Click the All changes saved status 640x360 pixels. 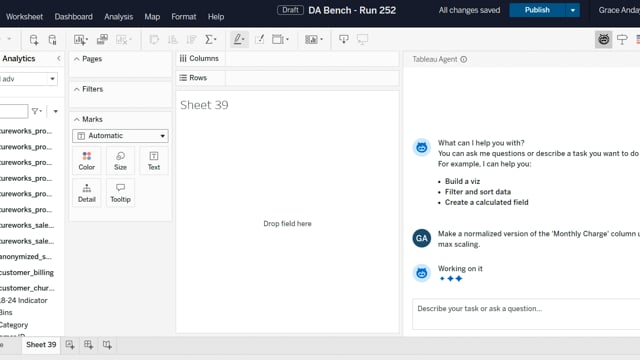469,10
